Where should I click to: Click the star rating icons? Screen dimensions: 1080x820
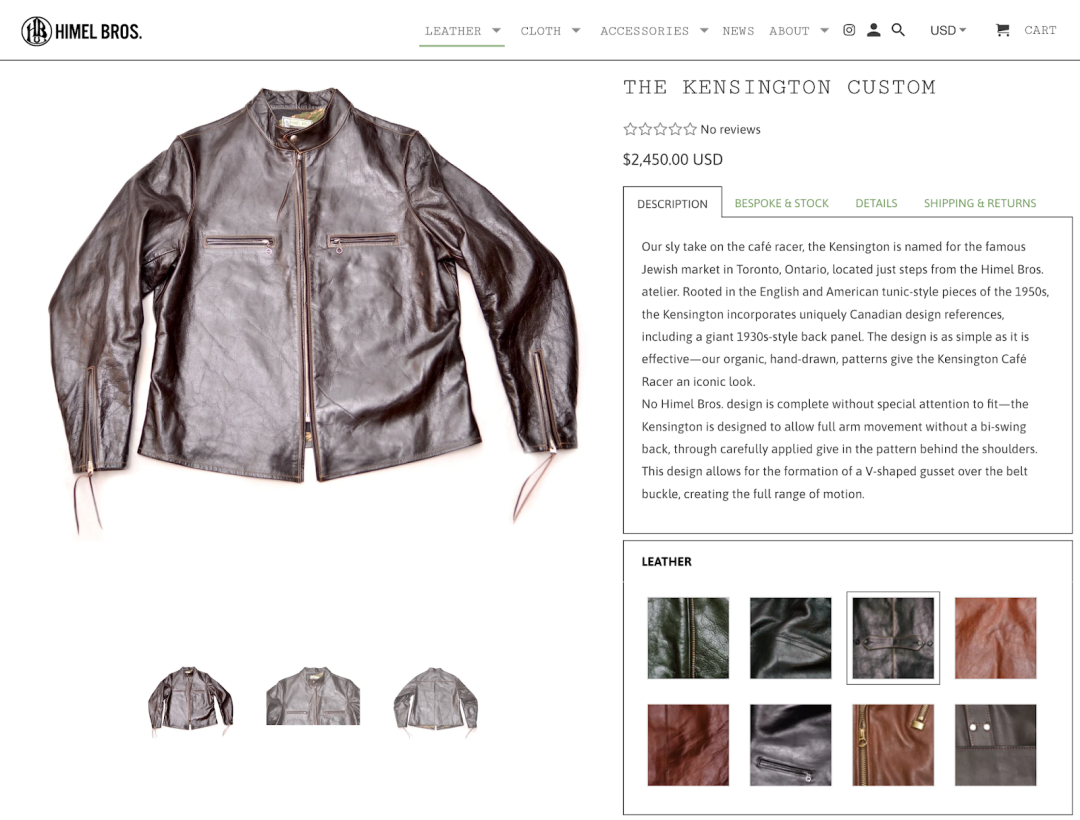[660, 129]
